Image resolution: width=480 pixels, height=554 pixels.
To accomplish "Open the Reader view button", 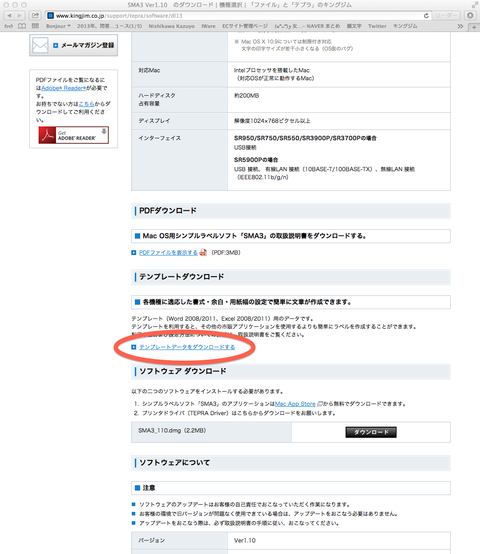I will click(x=446, y=16).
